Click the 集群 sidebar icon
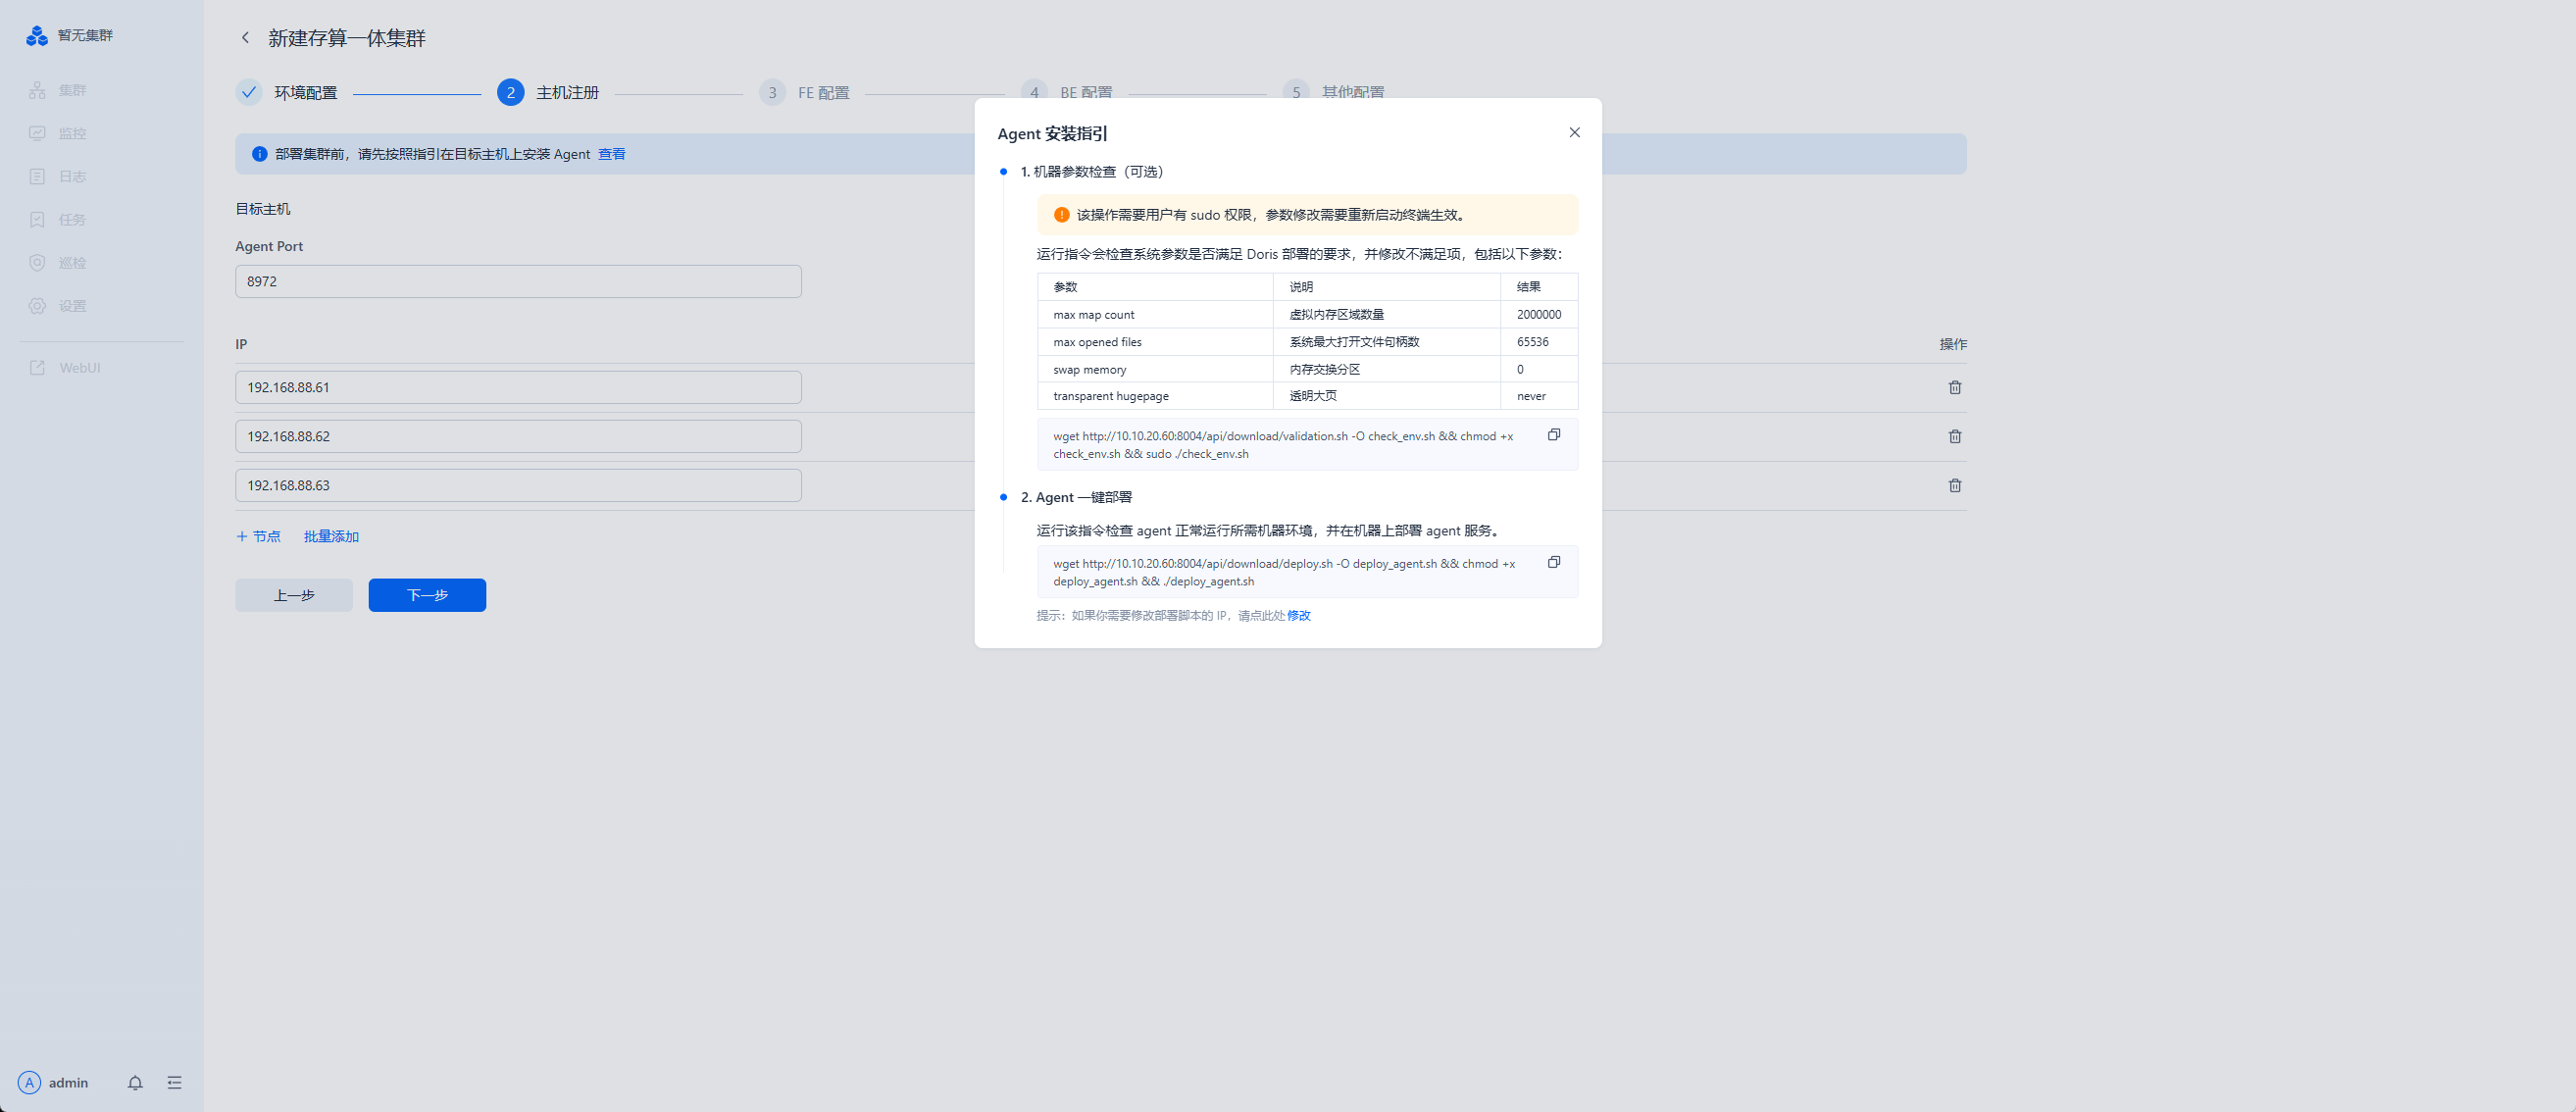 tap(37, 90)
